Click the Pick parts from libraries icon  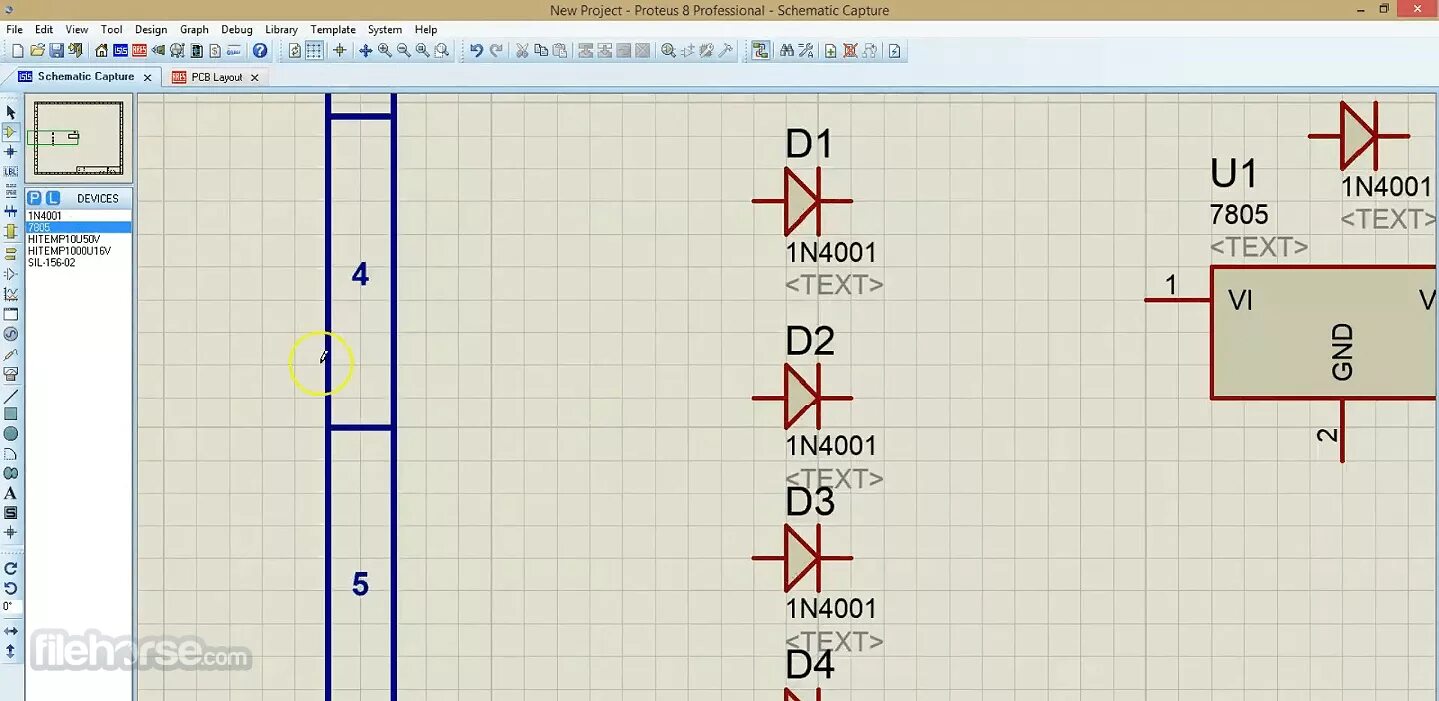(x=668, y=51)
